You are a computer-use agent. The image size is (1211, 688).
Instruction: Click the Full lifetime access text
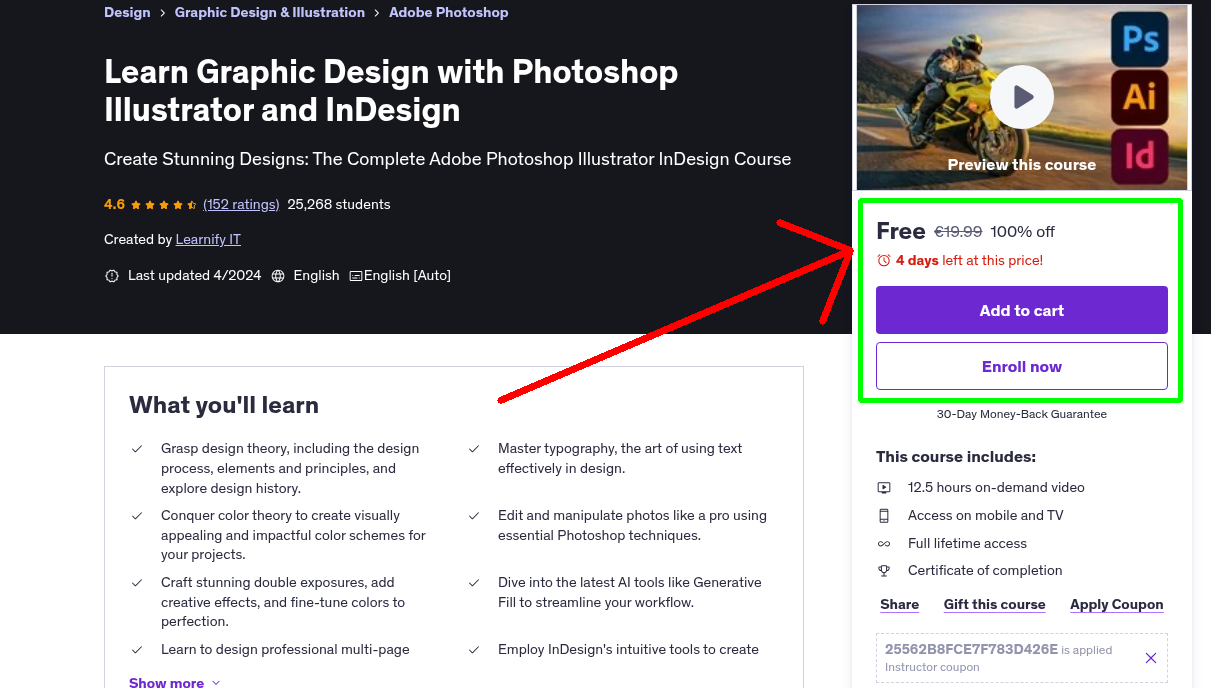click(x=967, y=544)
